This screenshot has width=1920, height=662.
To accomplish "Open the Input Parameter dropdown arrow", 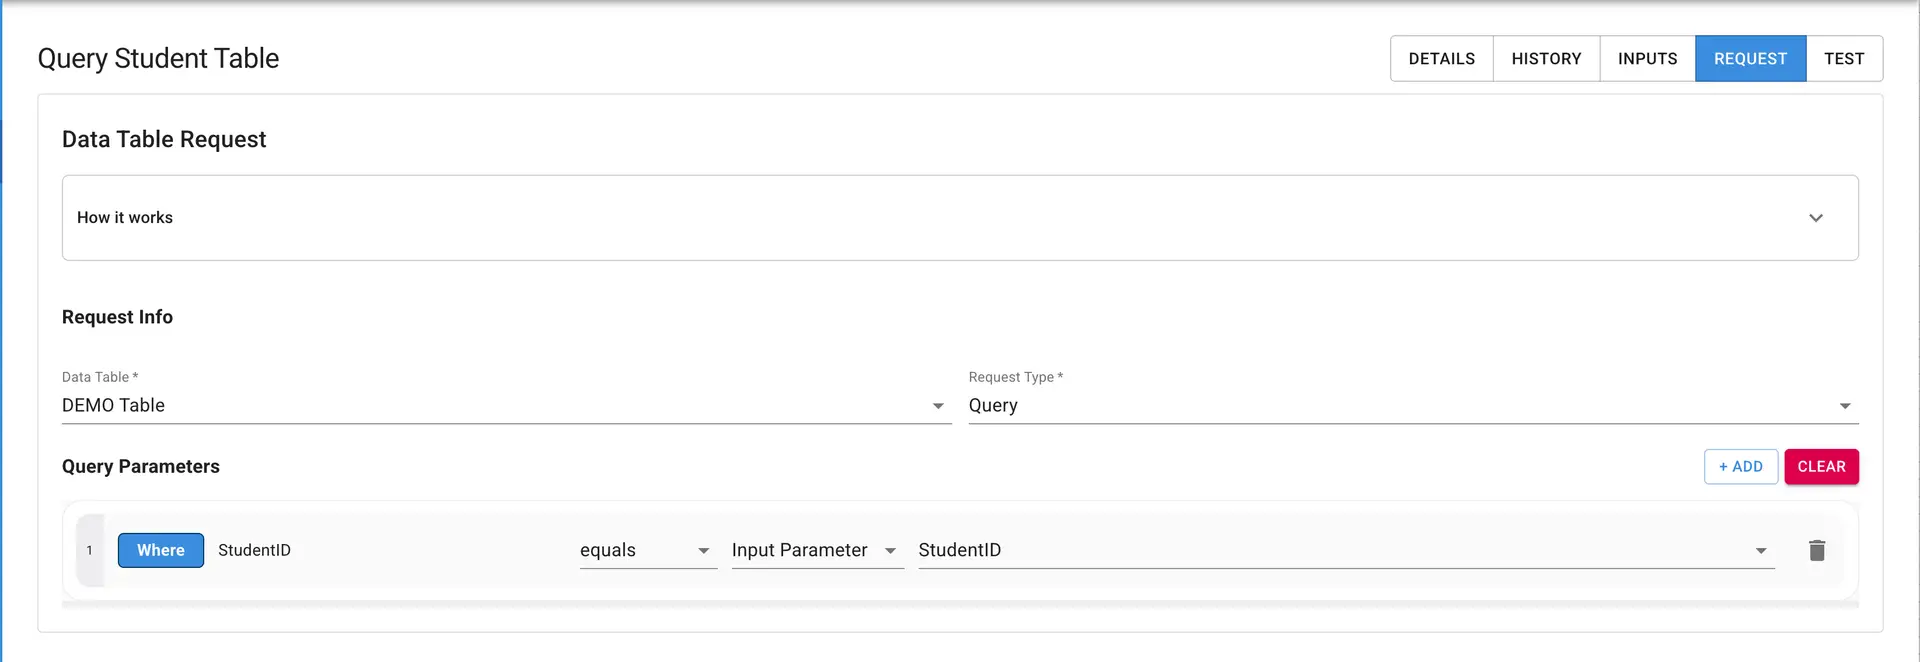I will [x=890, y=550].
